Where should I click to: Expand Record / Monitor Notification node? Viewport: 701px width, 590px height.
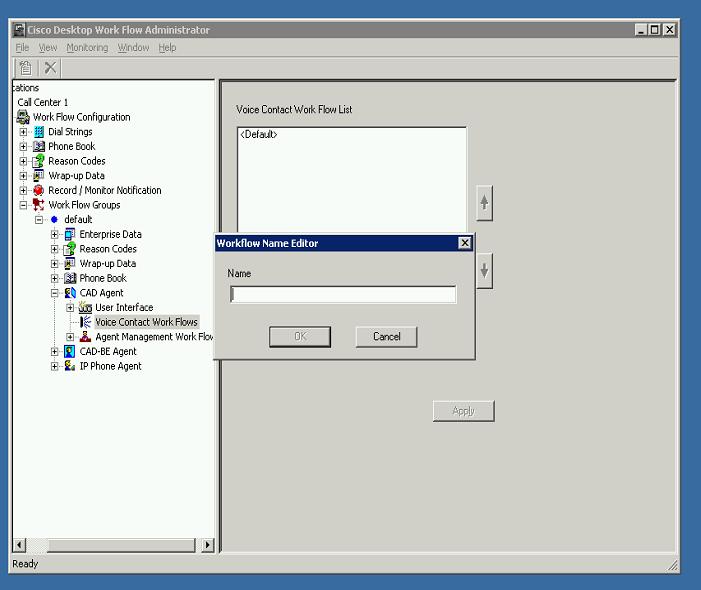tap(23, 190)
